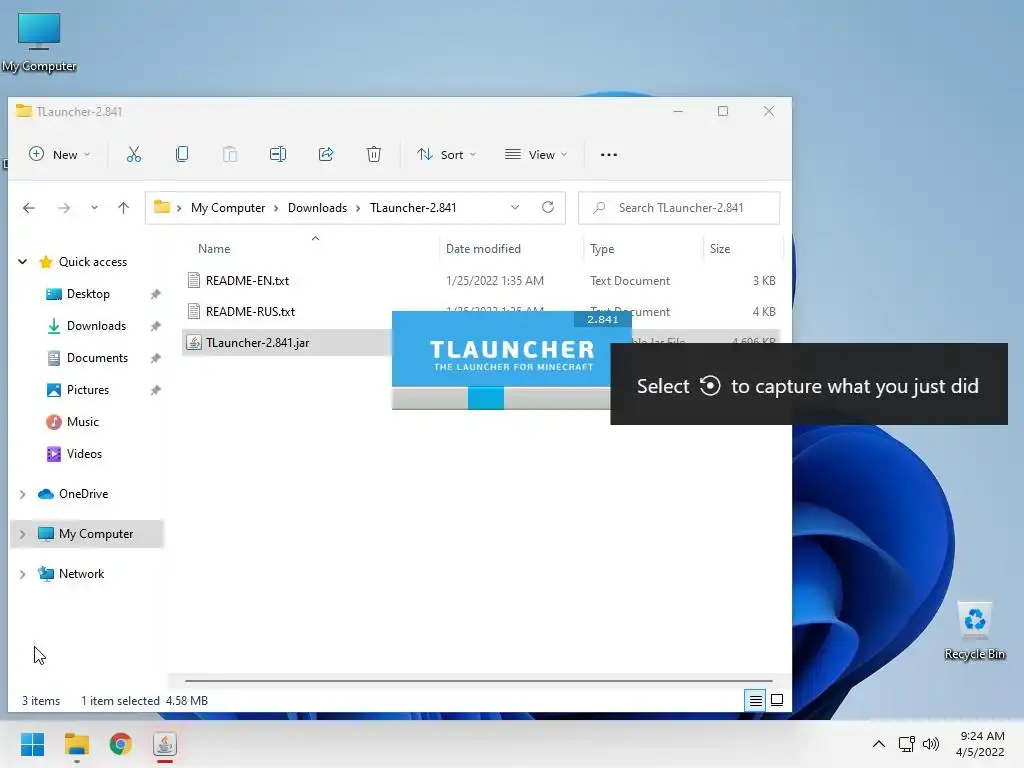1024x768 pixels.
Task: Open Downloads in Quick access
Action: [x=96, y=326]
